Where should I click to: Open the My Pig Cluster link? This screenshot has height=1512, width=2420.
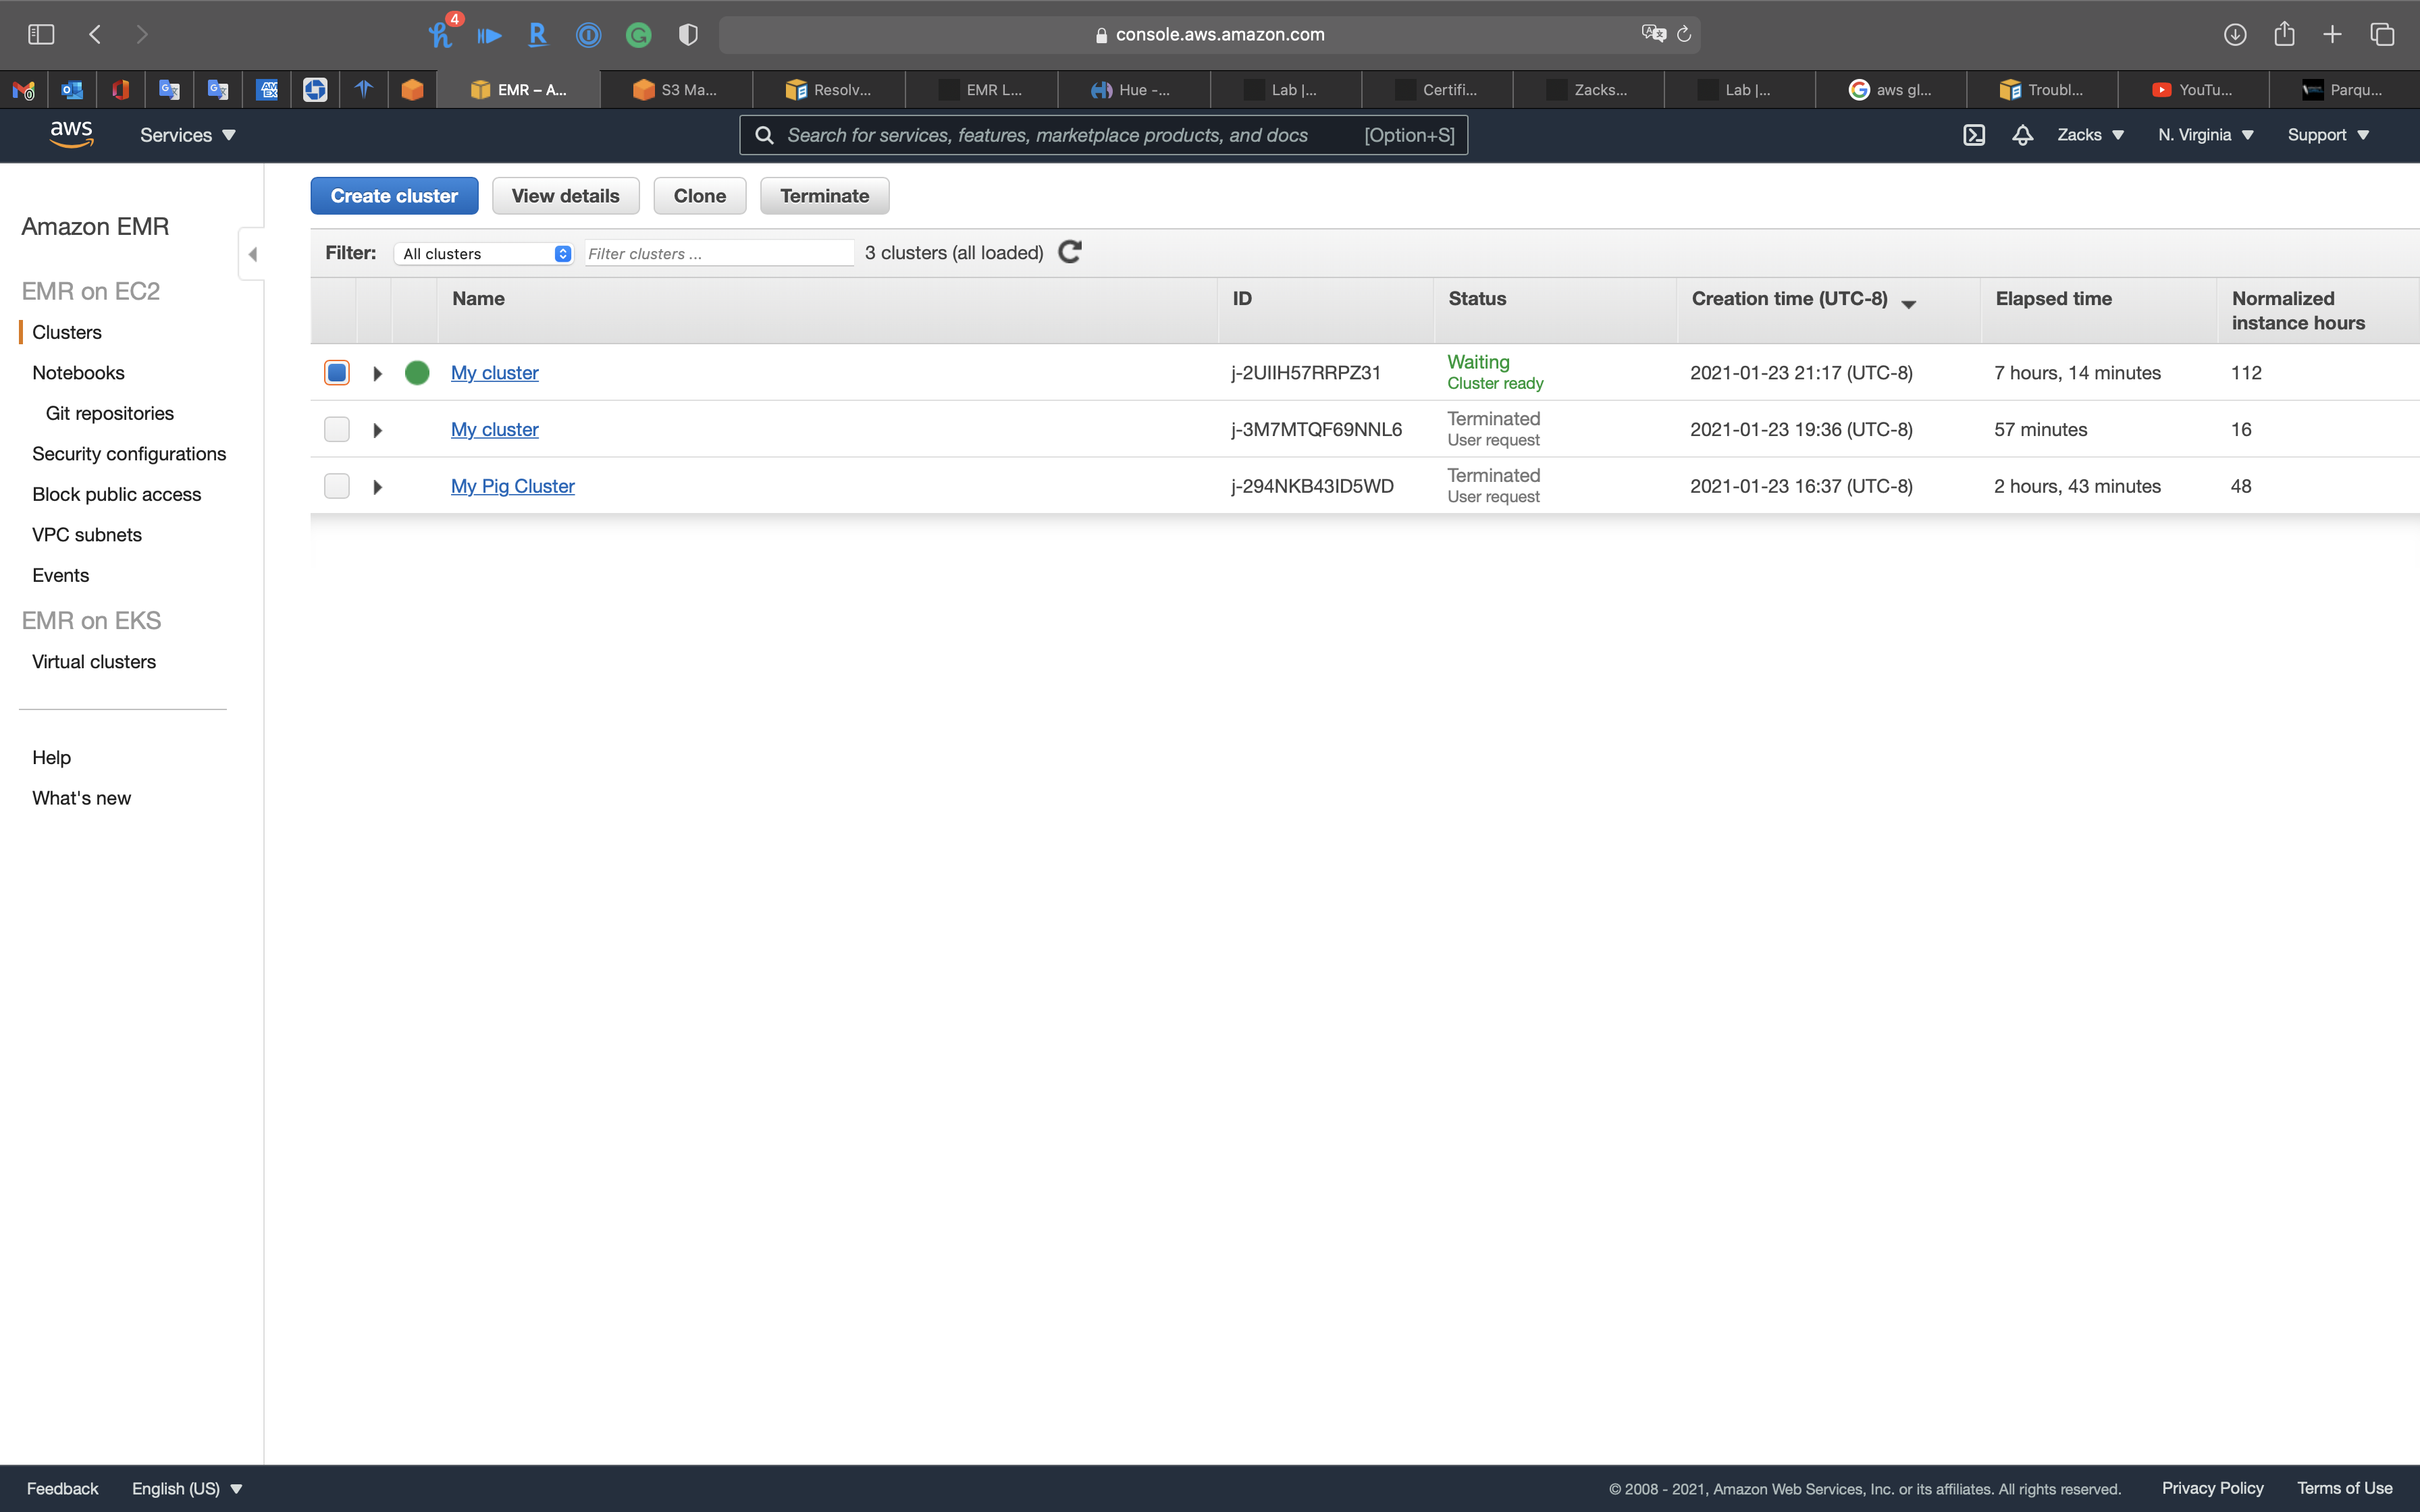(512, 486)
